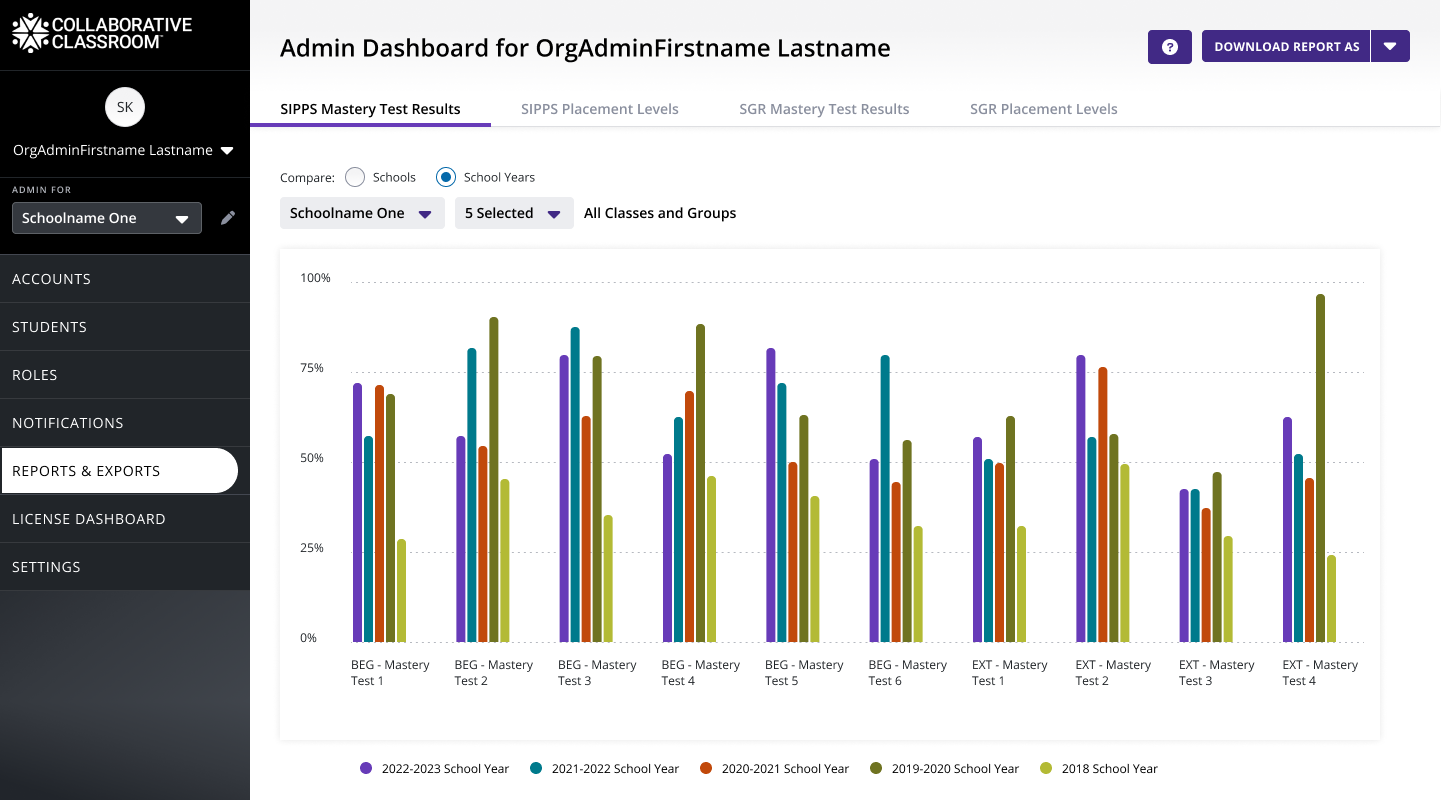
Task: Click the SK user avatar
Action: [x=125, y=107]
